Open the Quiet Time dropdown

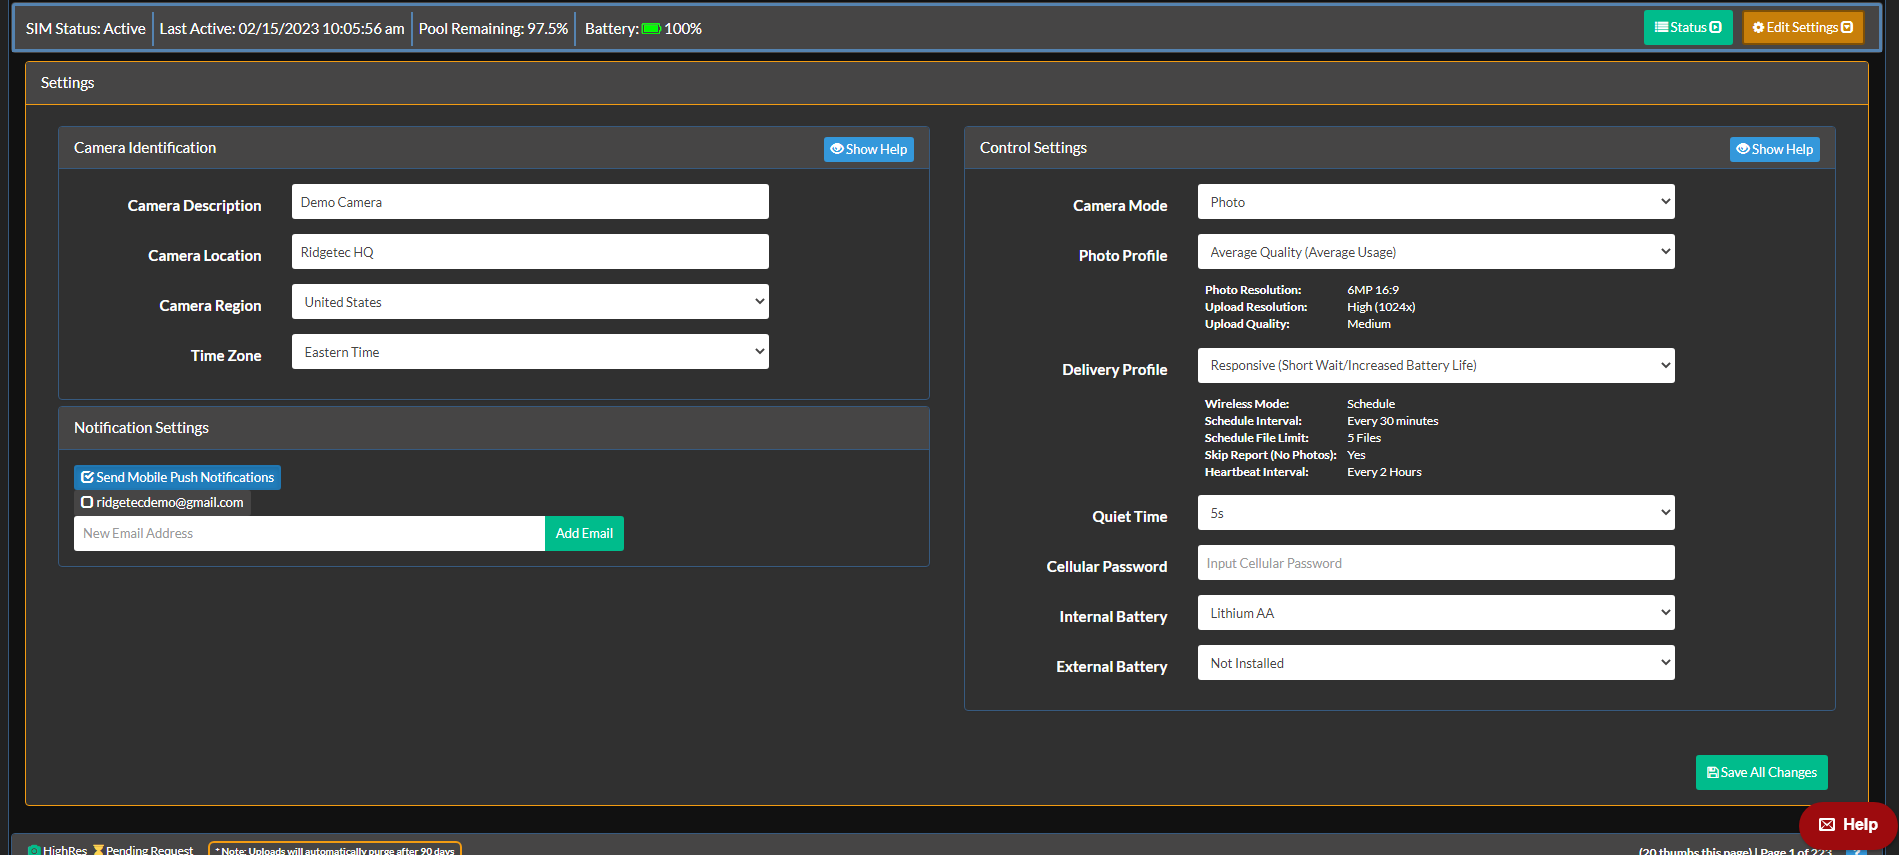point(1435,513)
